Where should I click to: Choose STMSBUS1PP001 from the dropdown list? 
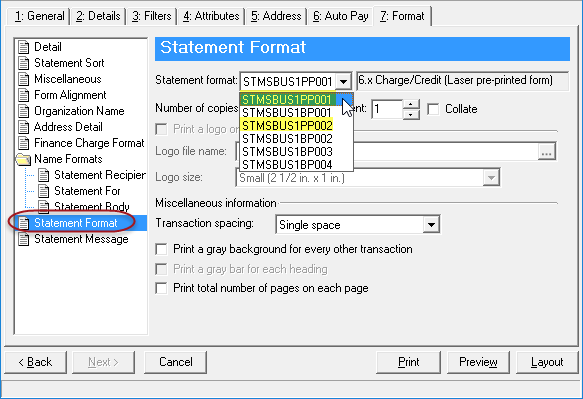[296, 100]
